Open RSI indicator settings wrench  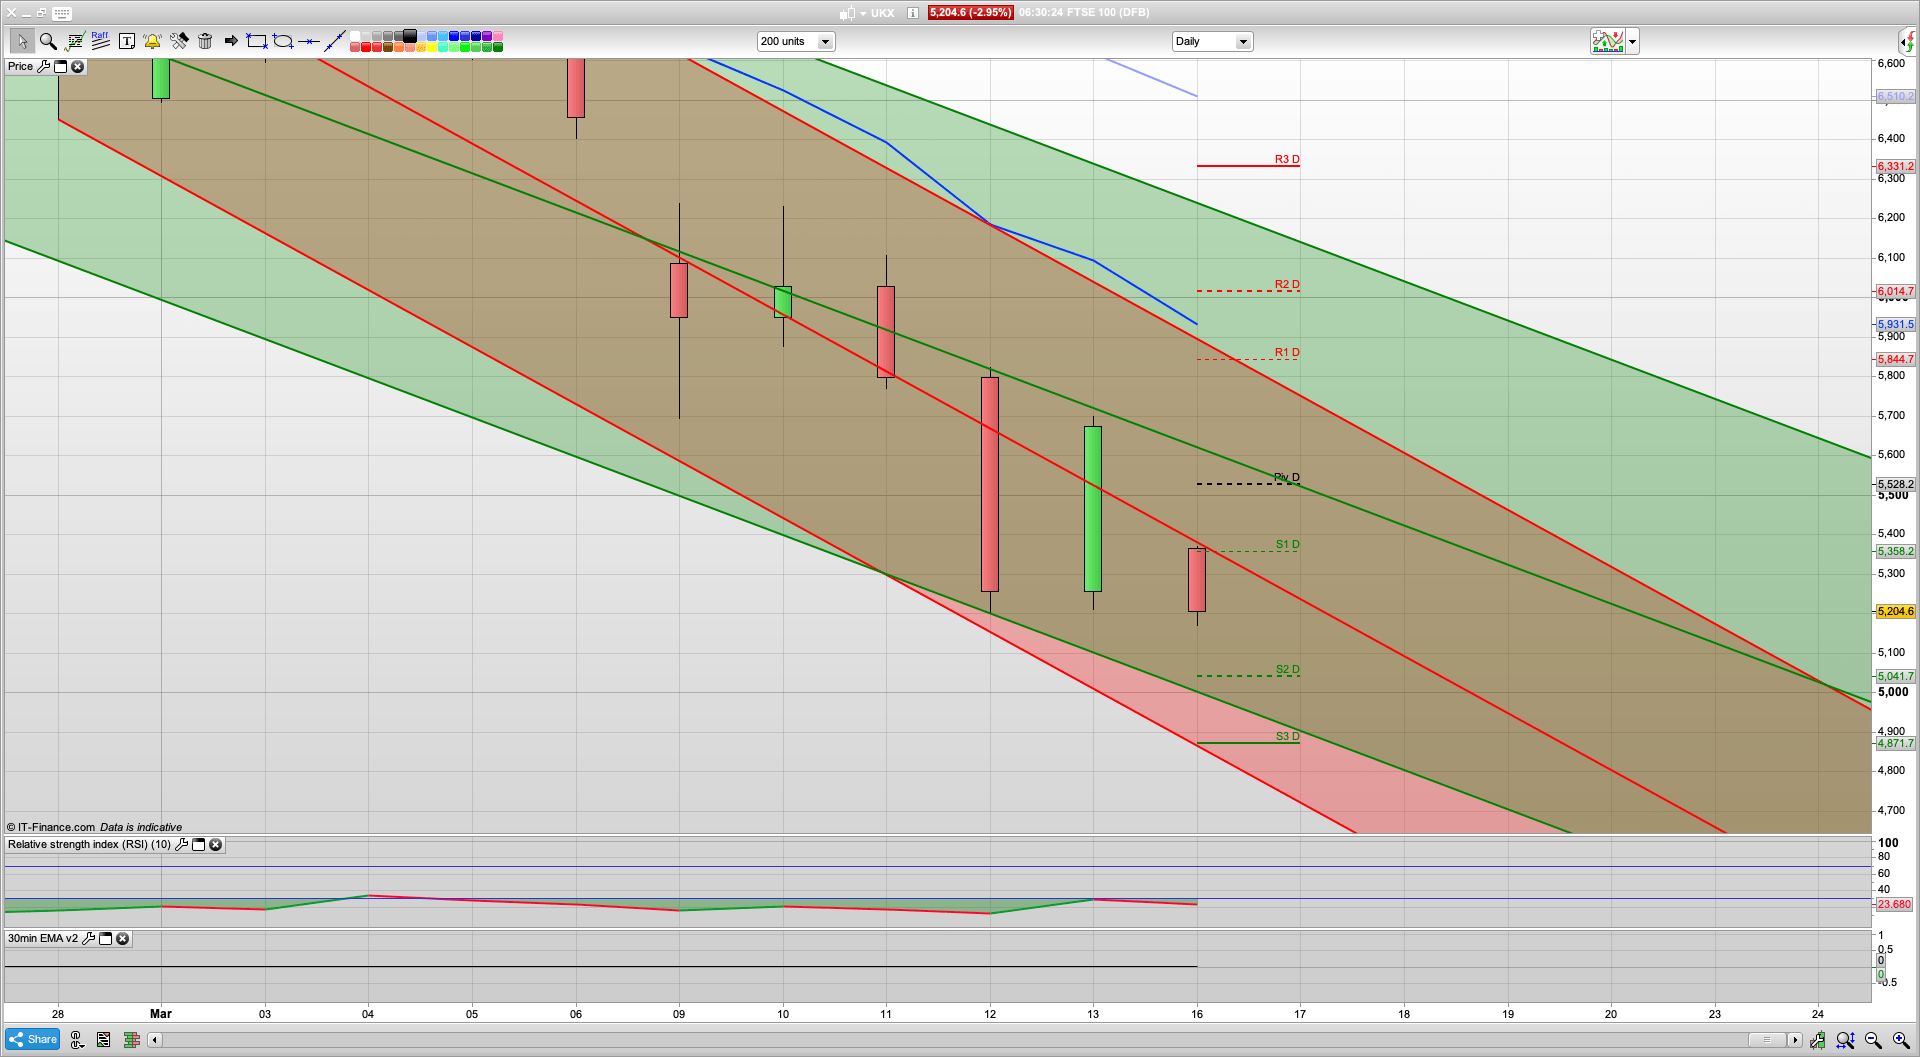[x=181, y=845]
